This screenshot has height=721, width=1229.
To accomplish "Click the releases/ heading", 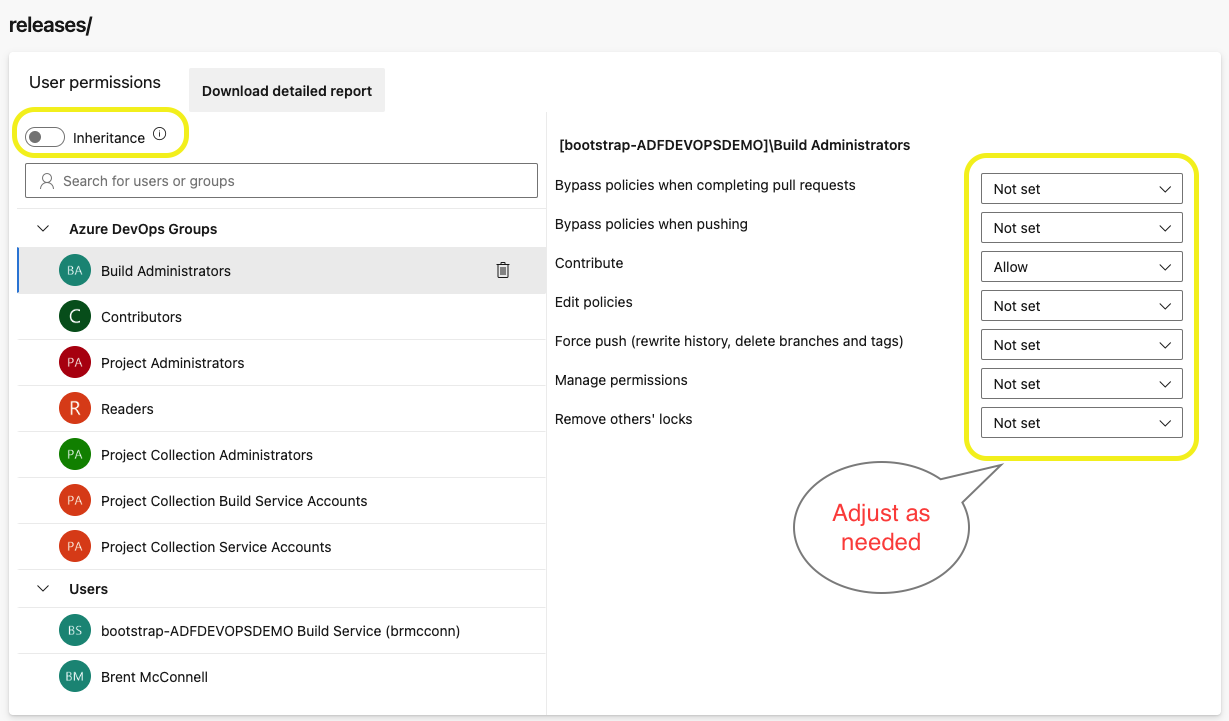I will click(50, 25).
